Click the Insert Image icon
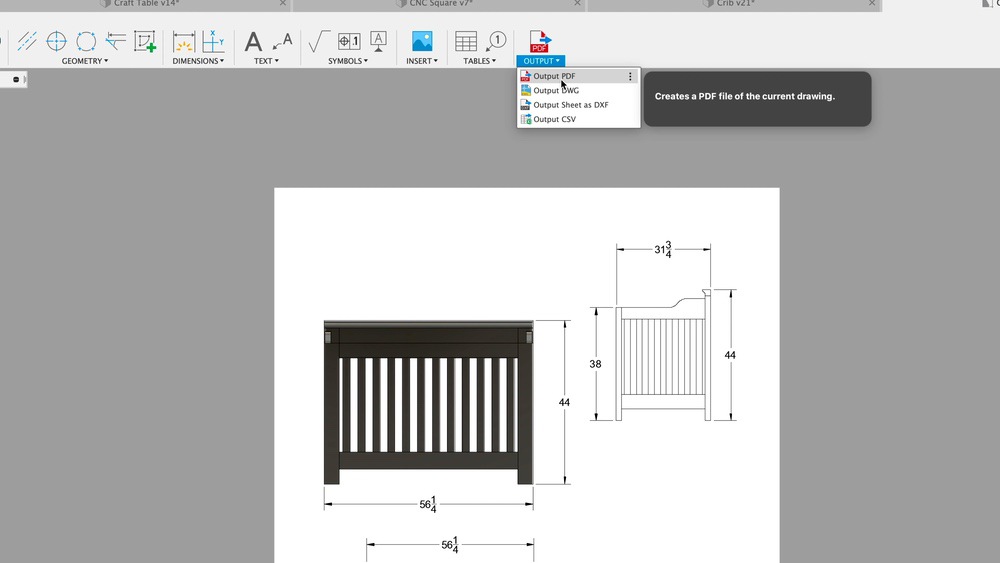 tap(422, 41)
